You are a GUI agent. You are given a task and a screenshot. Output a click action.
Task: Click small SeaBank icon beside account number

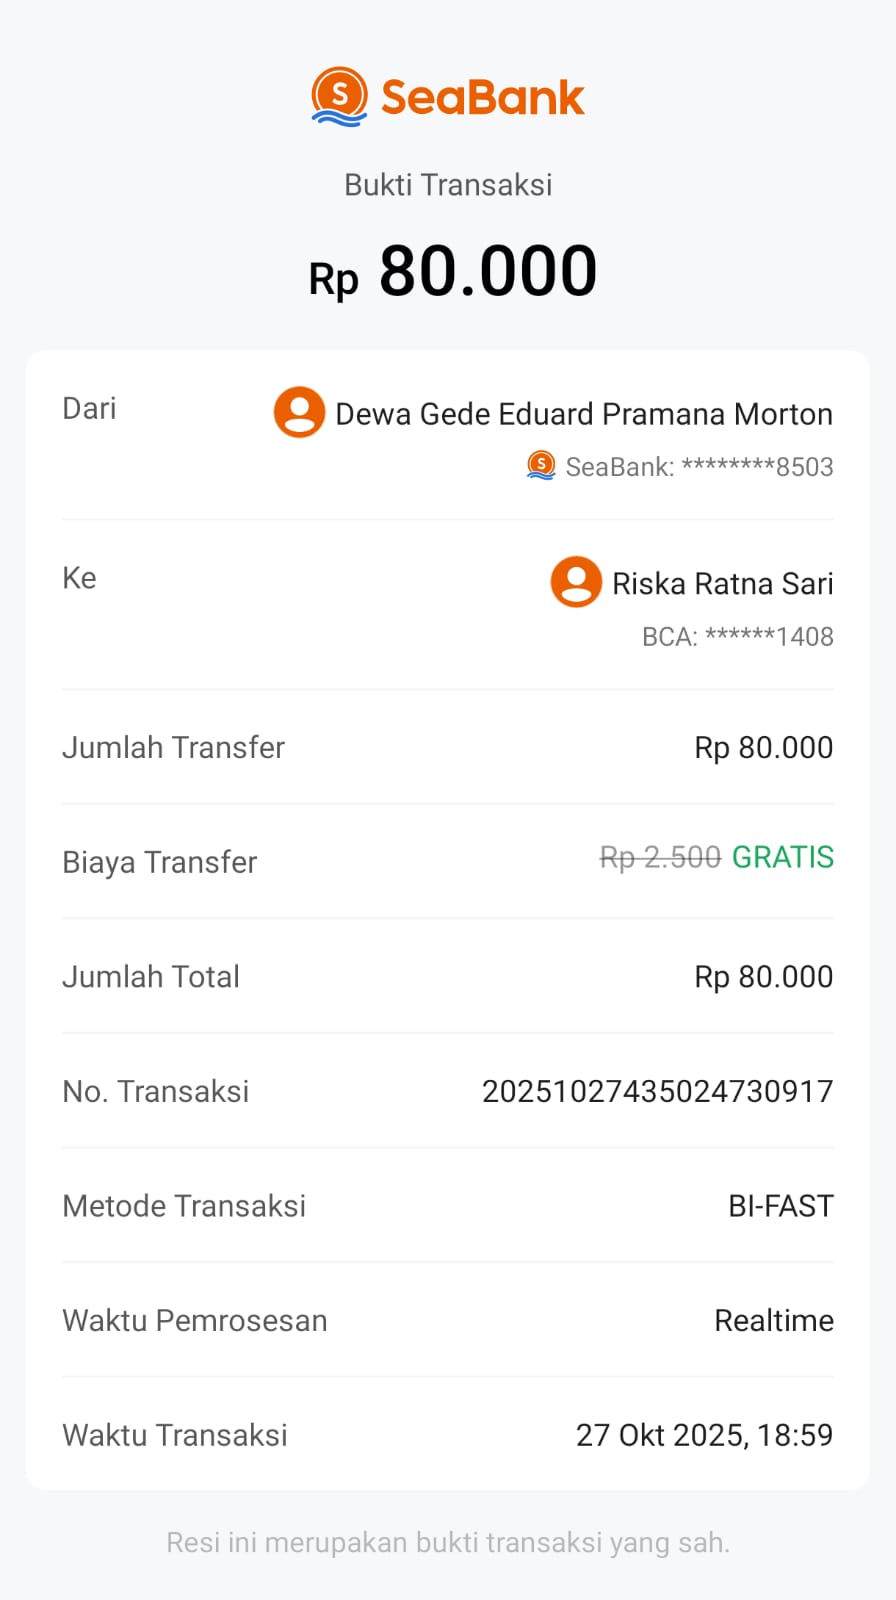[541, 465]
